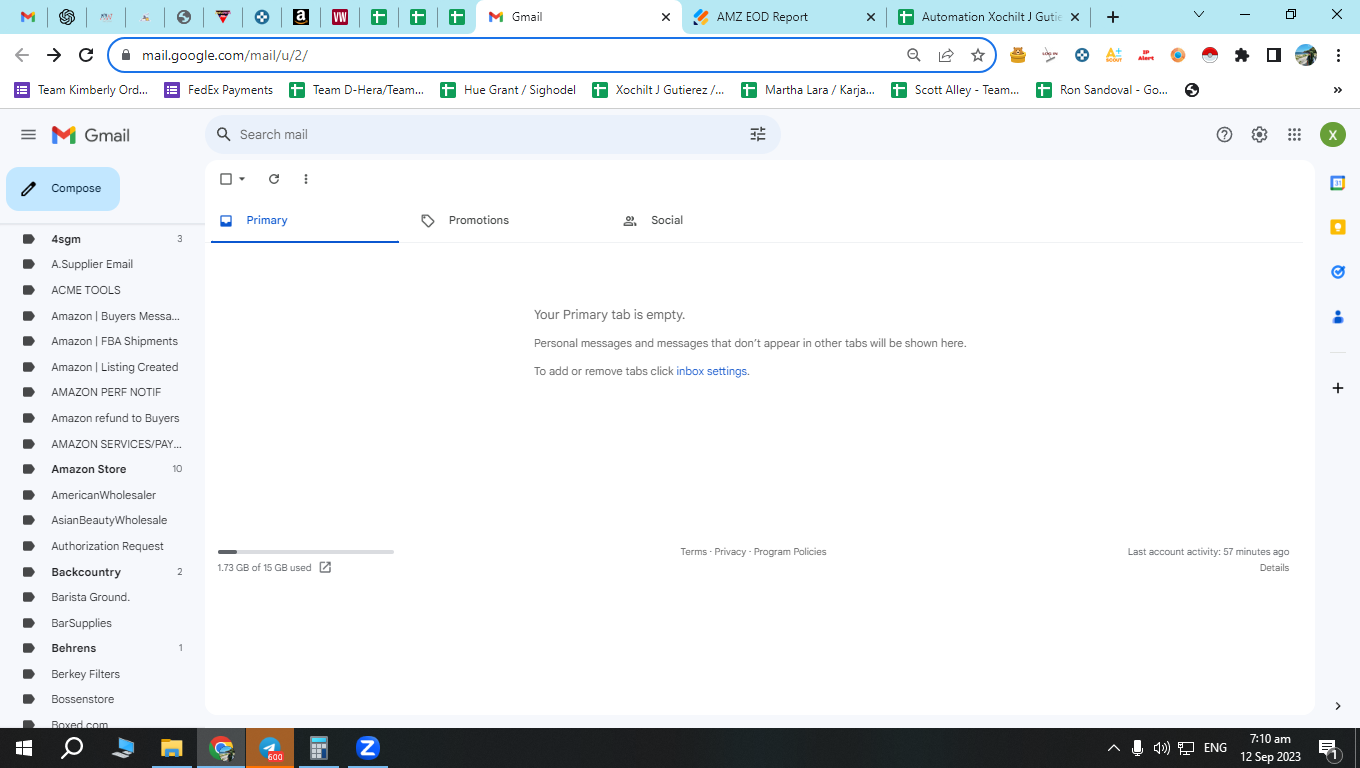Open Scott Alley bookmark

pyautogui.click(x=955, y=90)
